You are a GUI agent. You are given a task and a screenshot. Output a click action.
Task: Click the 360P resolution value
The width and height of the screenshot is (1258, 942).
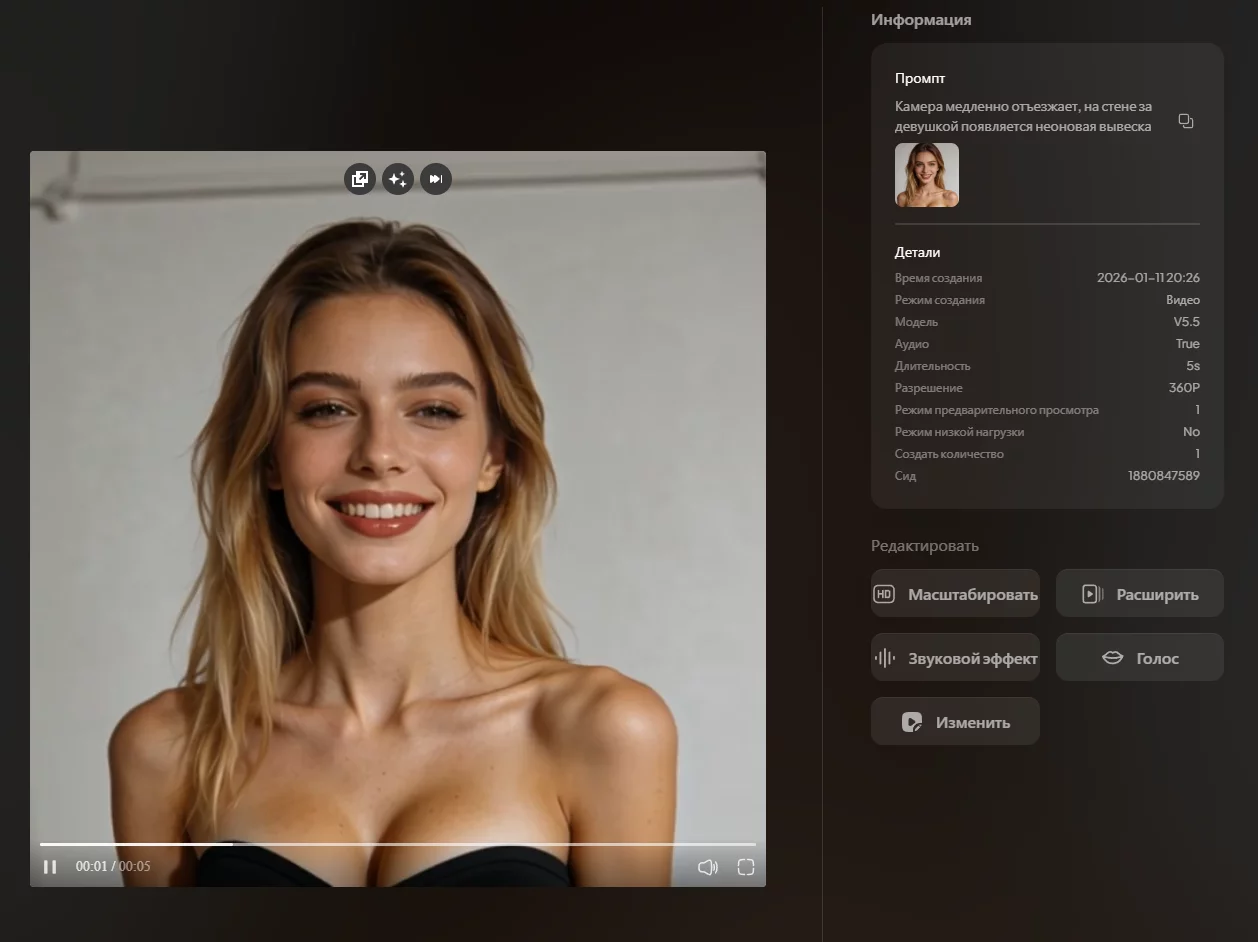tap(1183, 388)
